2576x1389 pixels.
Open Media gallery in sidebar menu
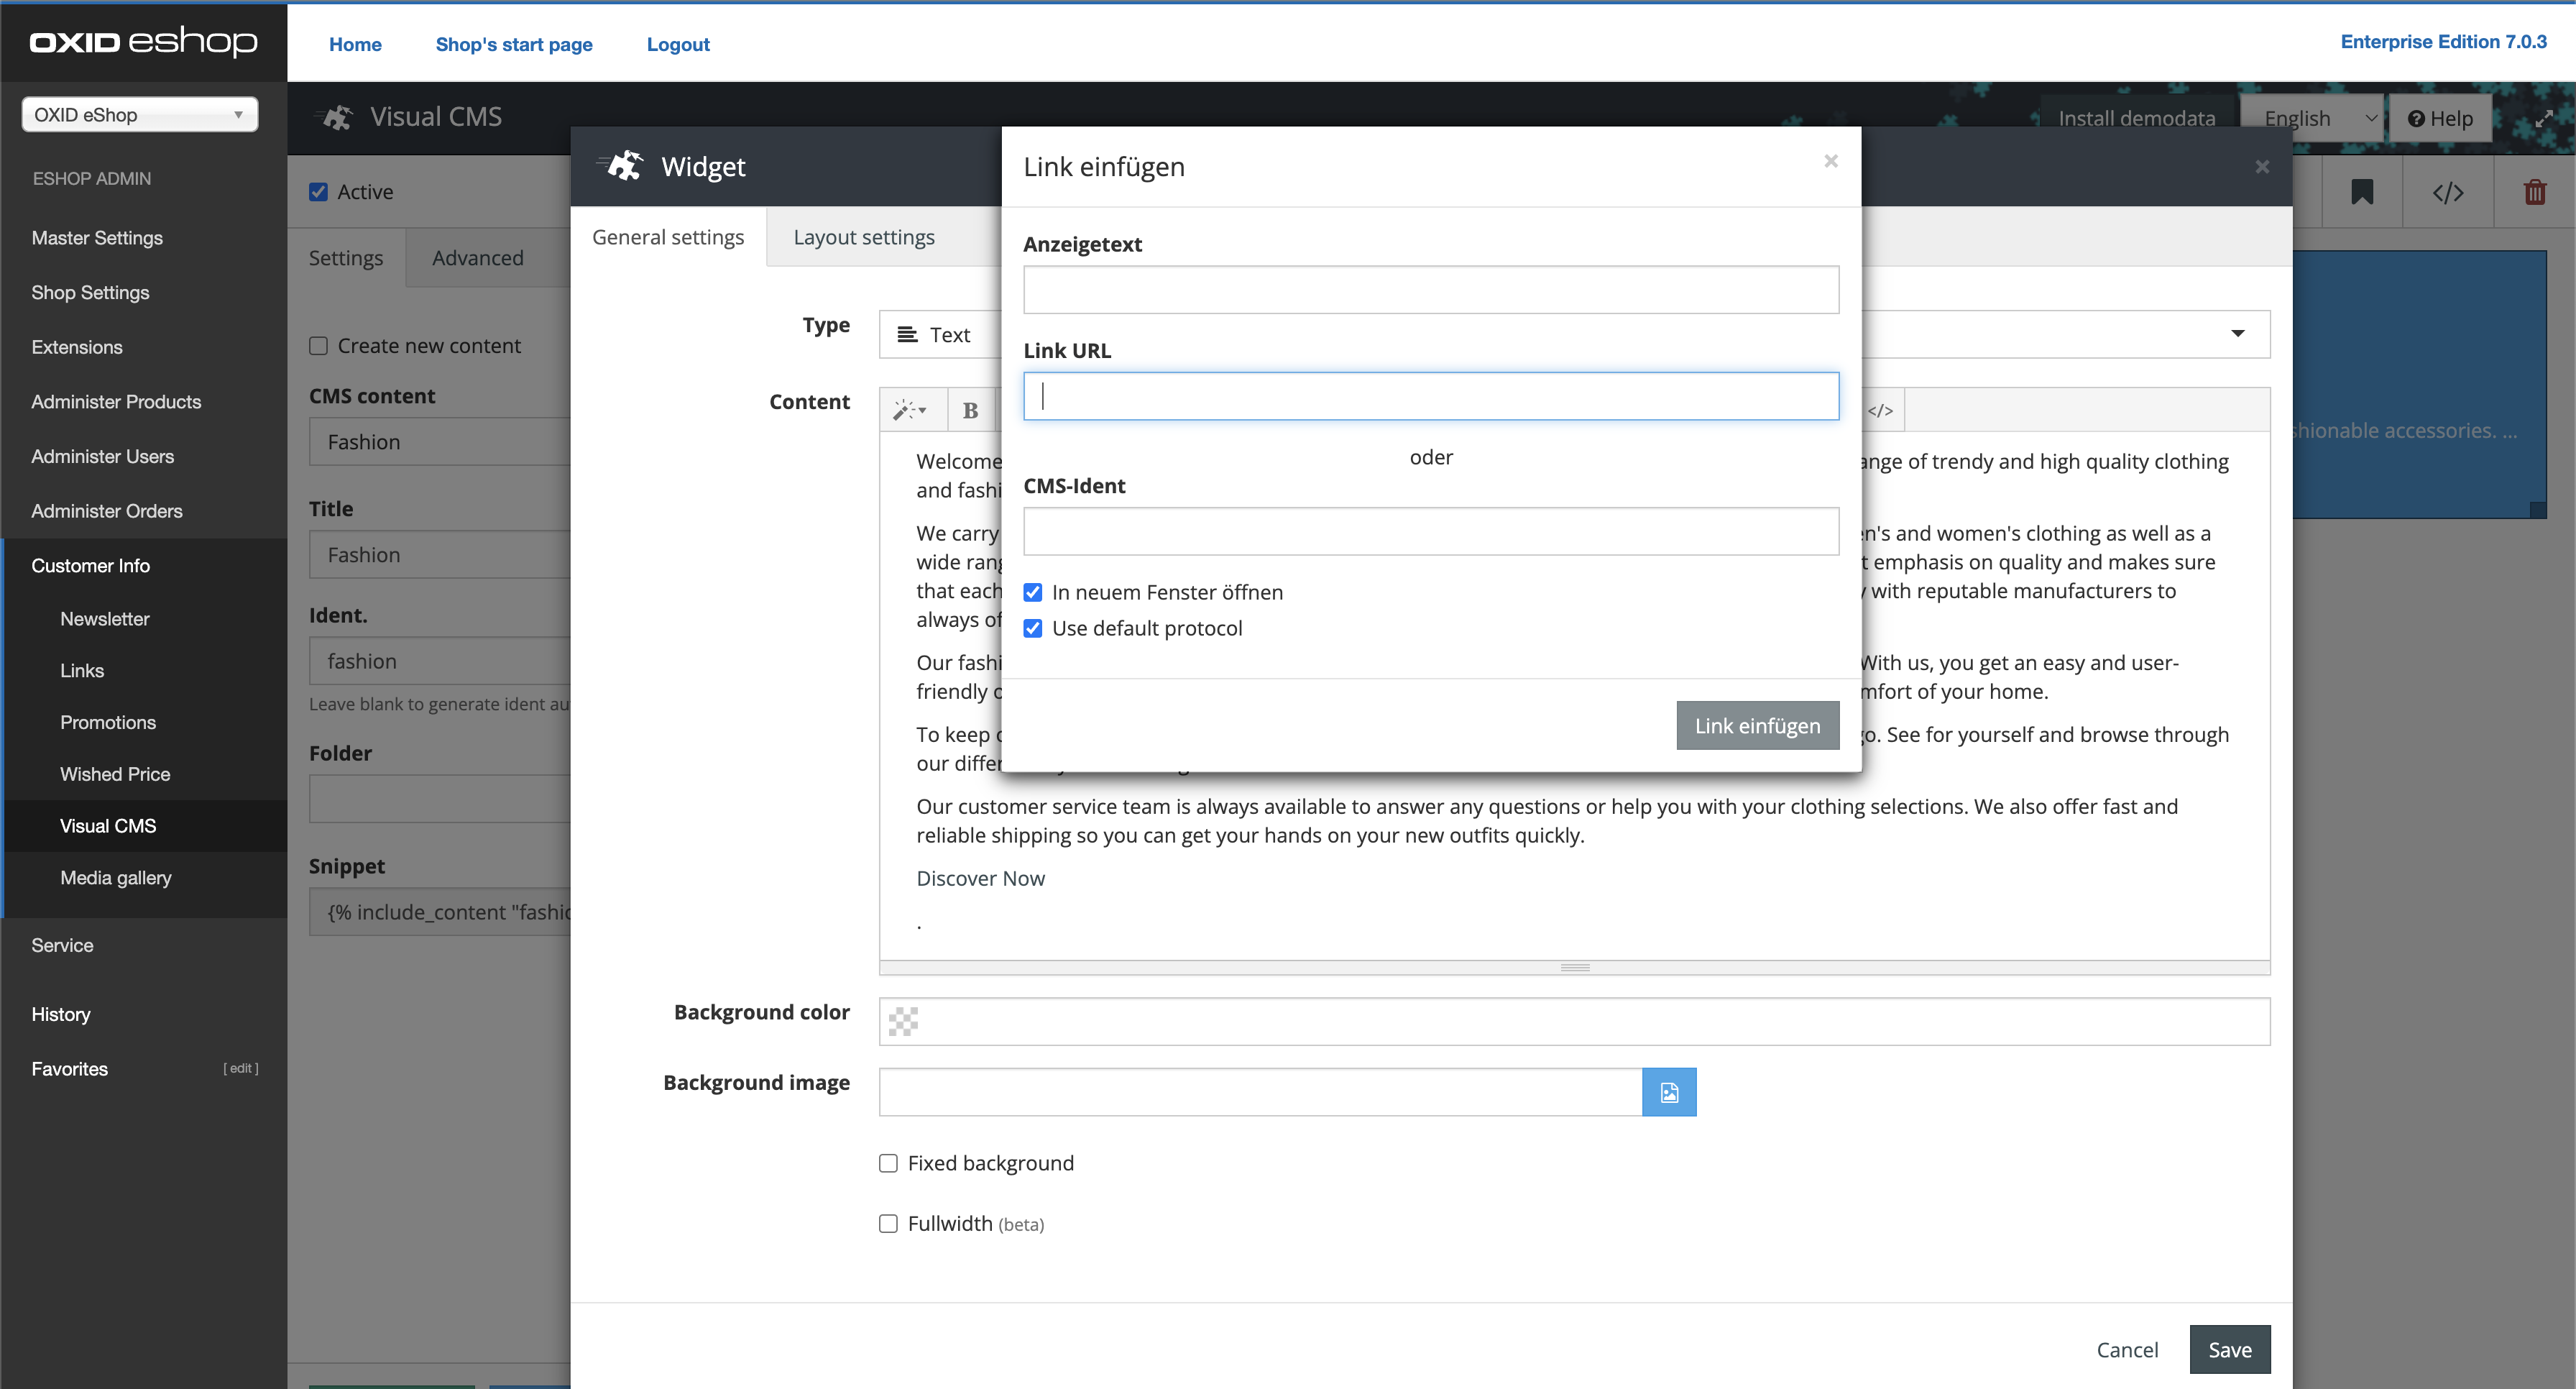[115, 877]
